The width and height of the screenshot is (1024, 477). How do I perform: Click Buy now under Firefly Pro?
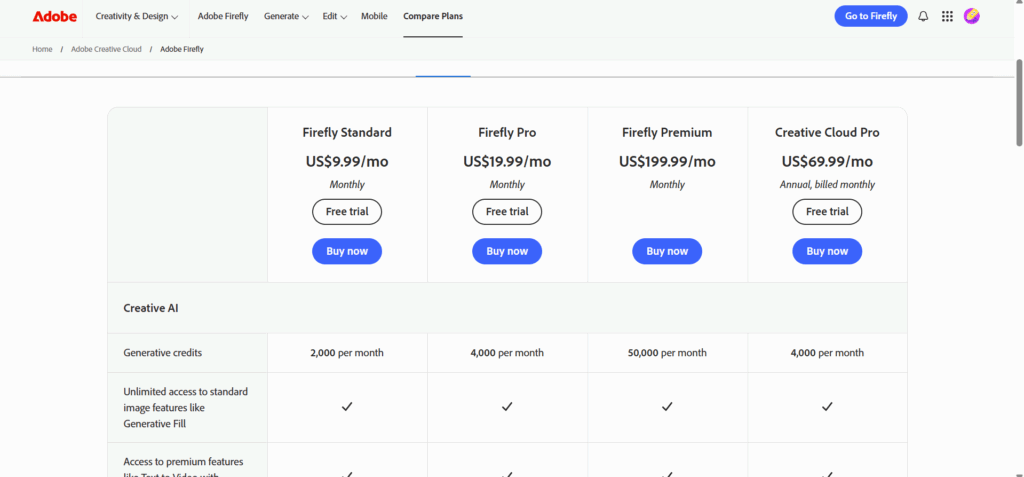pyautogui.click(x=507, y=251)
